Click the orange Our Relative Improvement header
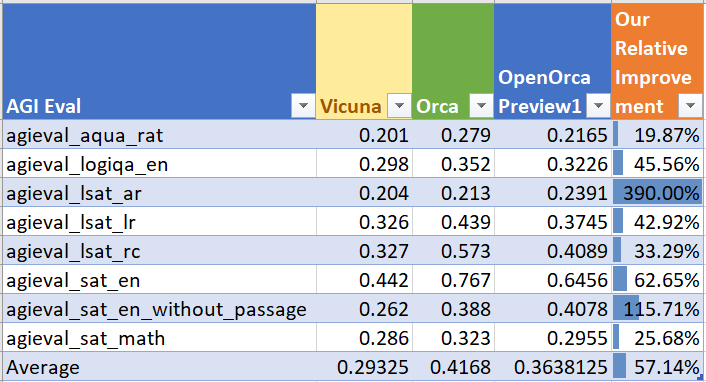Viewport: 706px width, 382px height. pos(657,61)
